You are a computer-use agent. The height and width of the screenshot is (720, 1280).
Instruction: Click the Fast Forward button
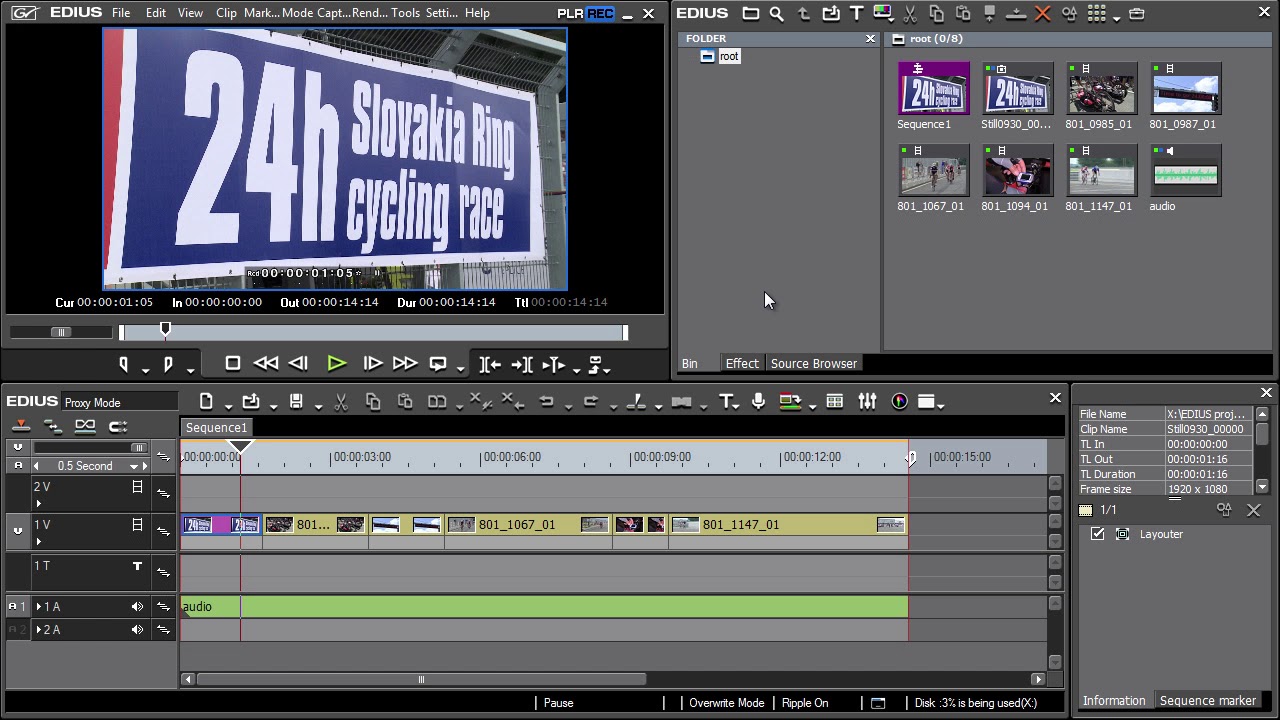[404, 364]
